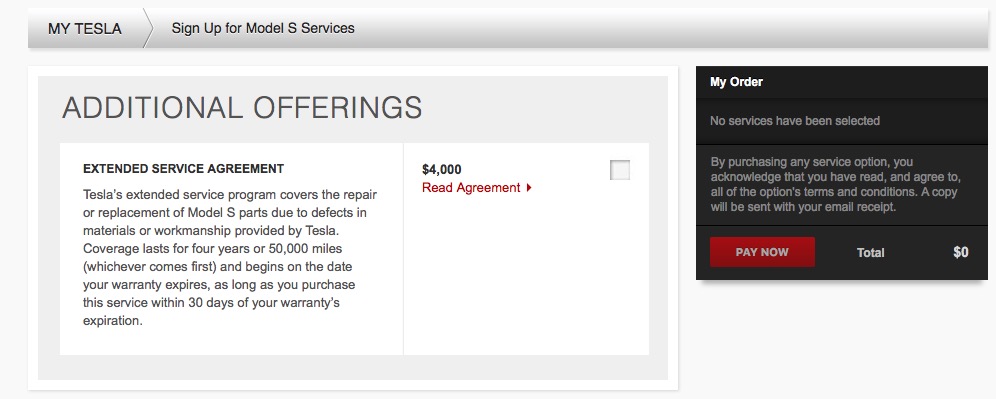Viewport: 996px width, 399px height.
Task: Click the EXTENDED SERVICE AGREEMENT title
Action: tap(184, 169)
